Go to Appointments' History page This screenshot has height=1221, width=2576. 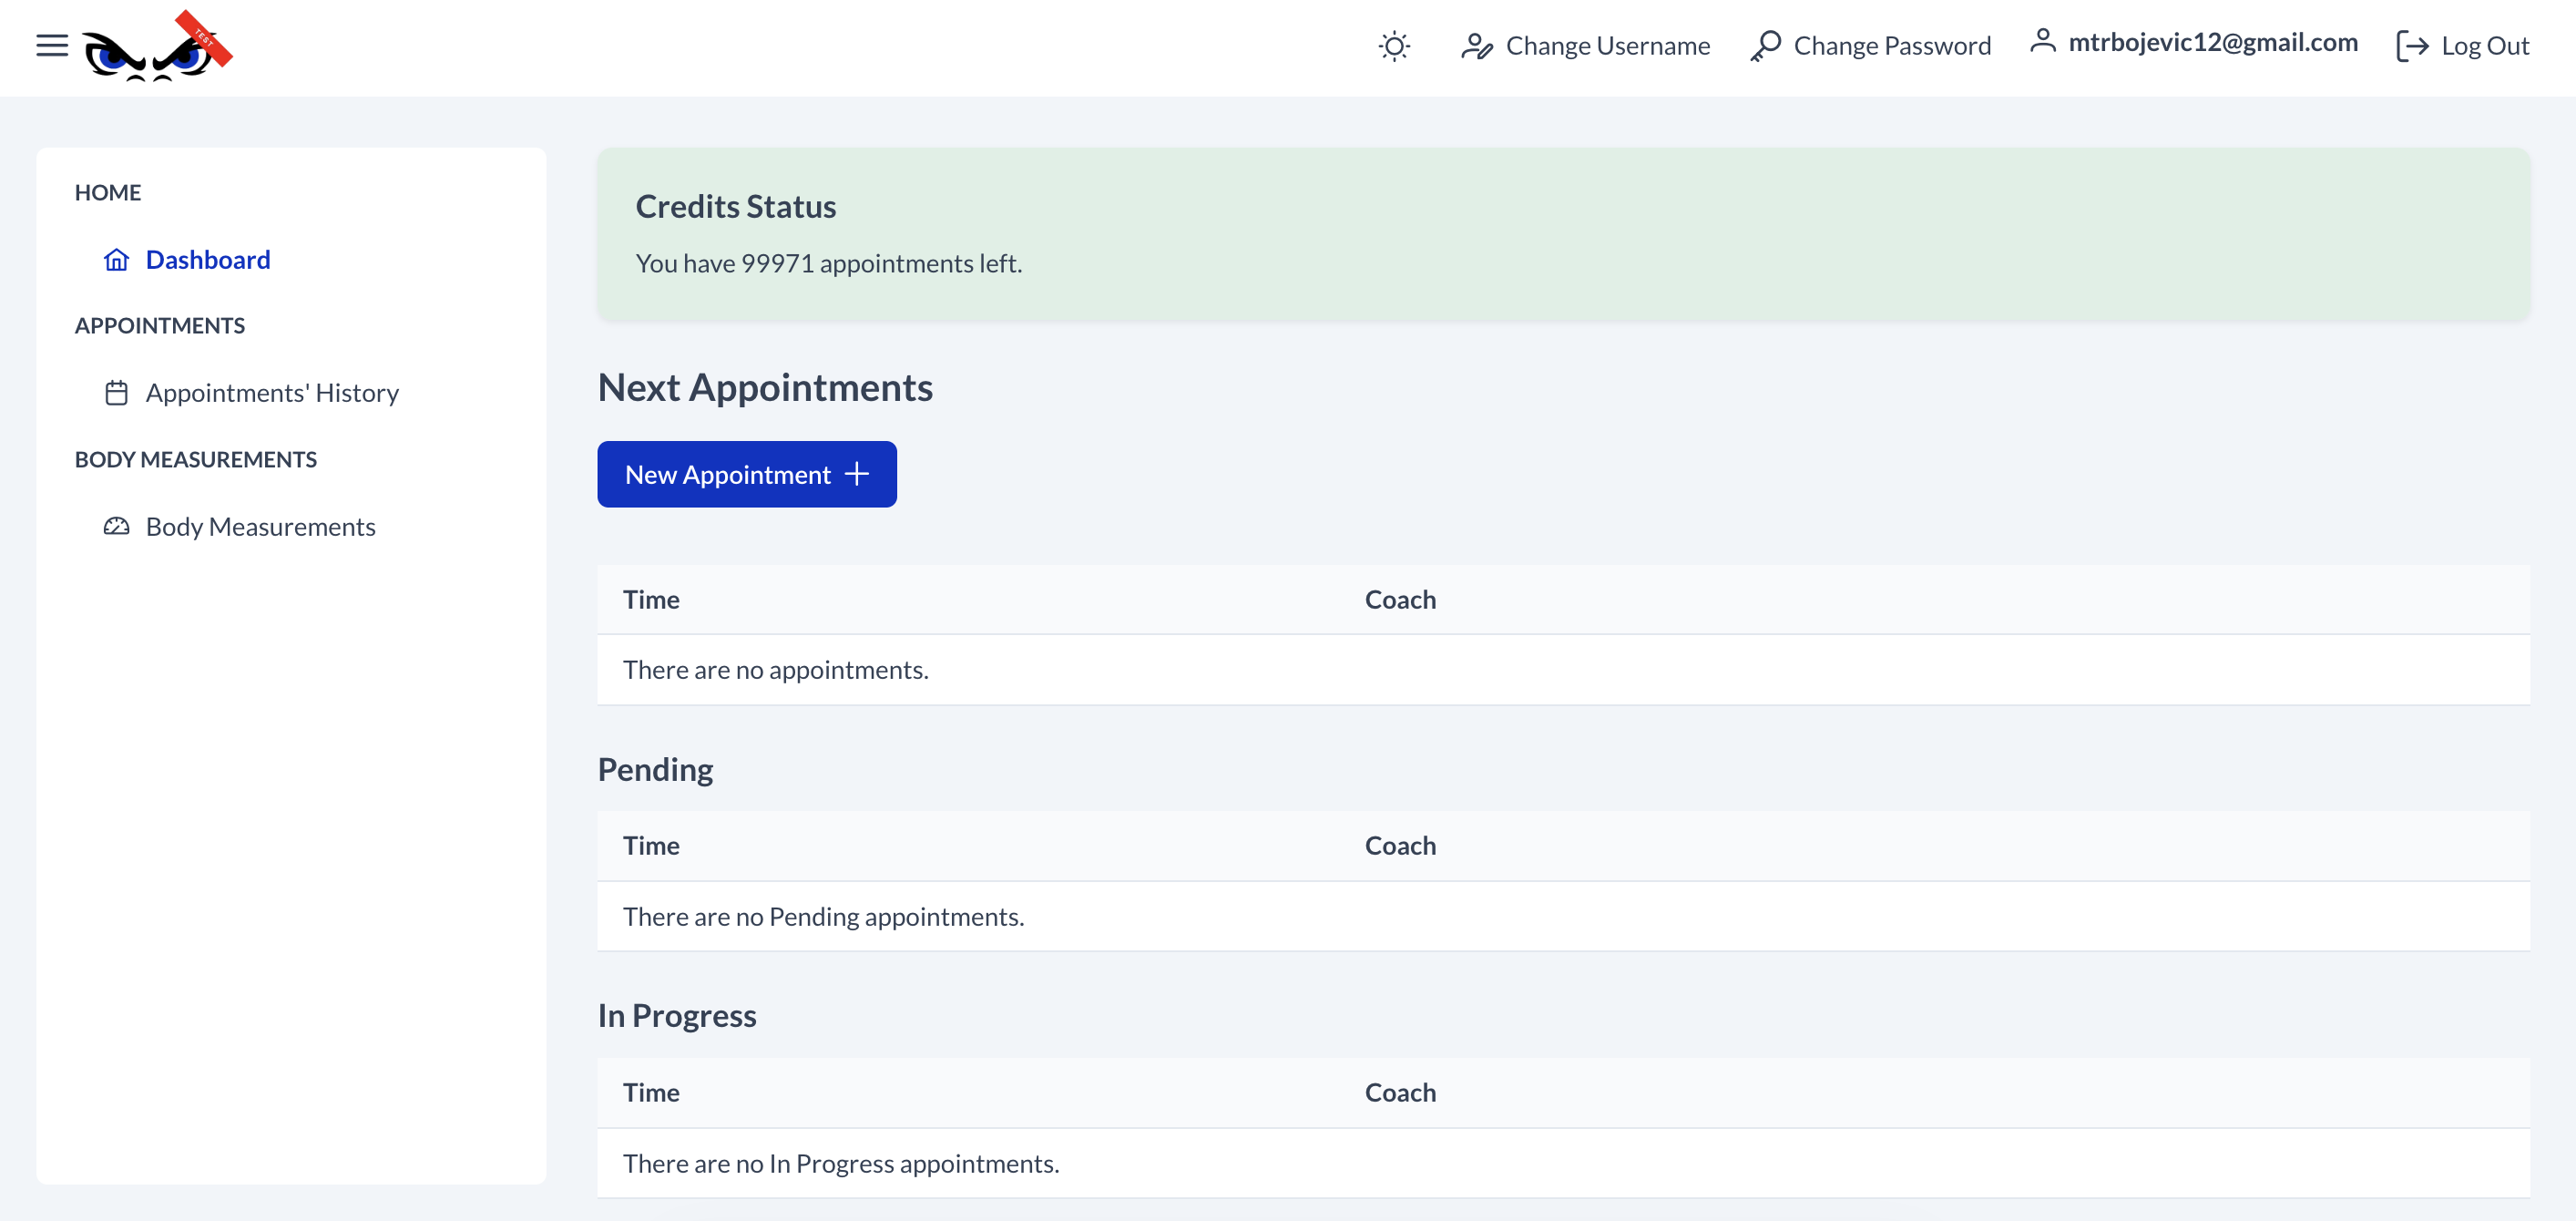coord(272,393)
